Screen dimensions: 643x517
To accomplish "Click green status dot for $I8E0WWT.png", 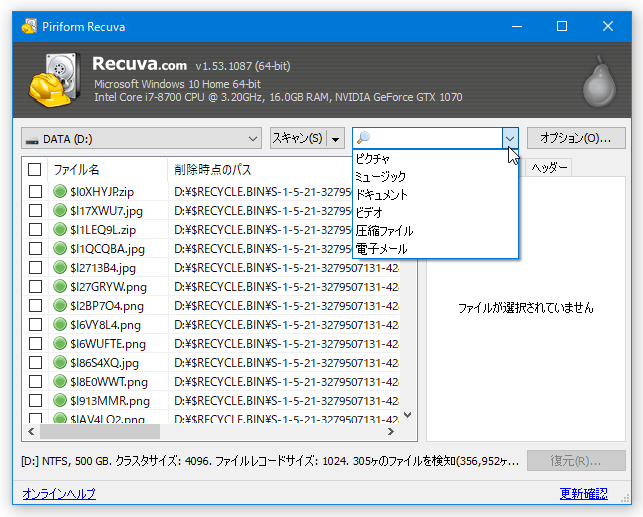I will 60,382.
